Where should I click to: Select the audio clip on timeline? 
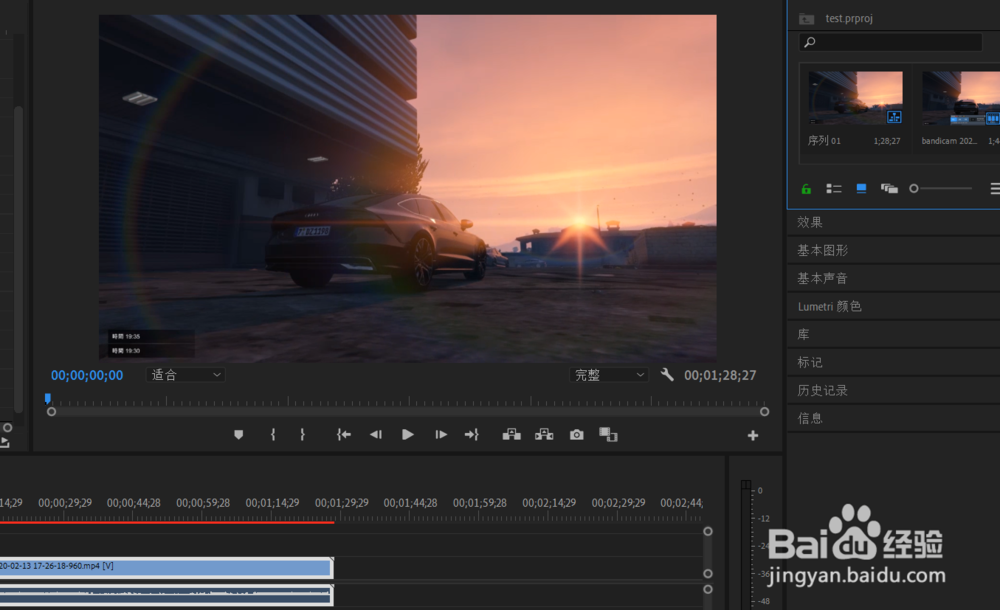click(166, 596)
